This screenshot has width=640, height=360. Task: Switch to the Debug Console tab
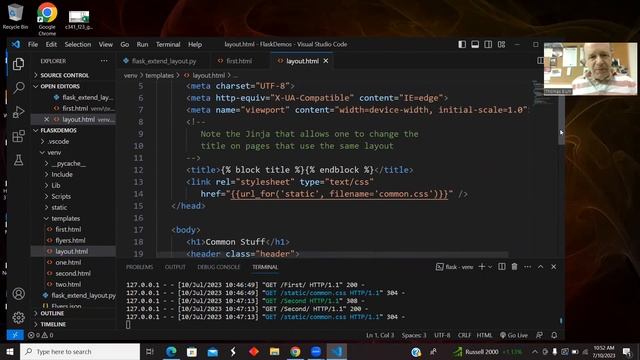(x=218, y=267)
